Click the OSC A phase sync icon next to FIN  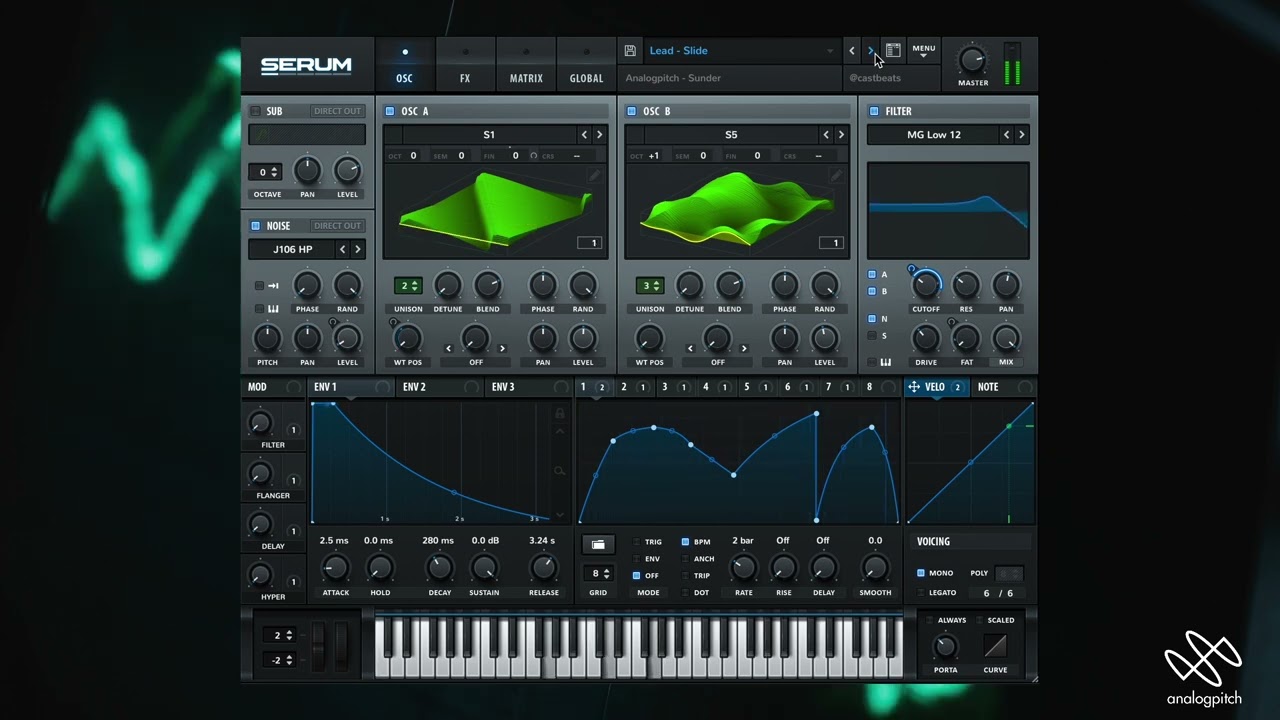click(533, 156)
